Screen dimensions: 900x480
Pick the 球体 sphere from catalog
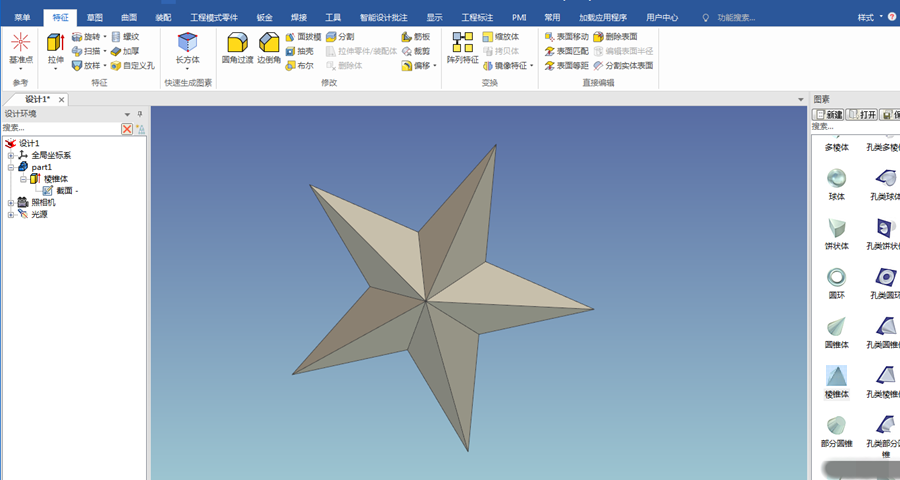(x=836, y=184)
